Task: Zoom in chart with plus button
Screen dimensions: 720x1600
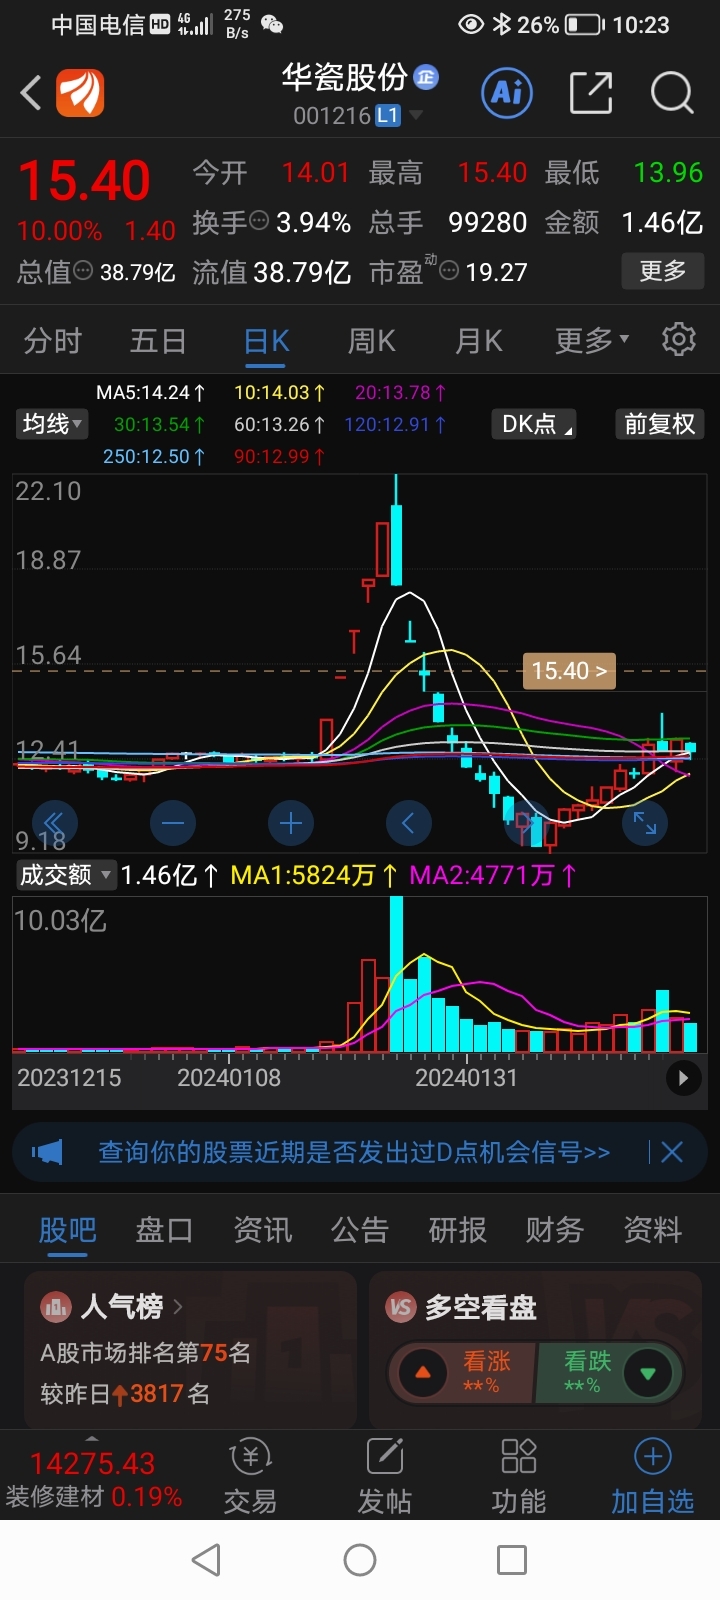Action: pos(291,823)
